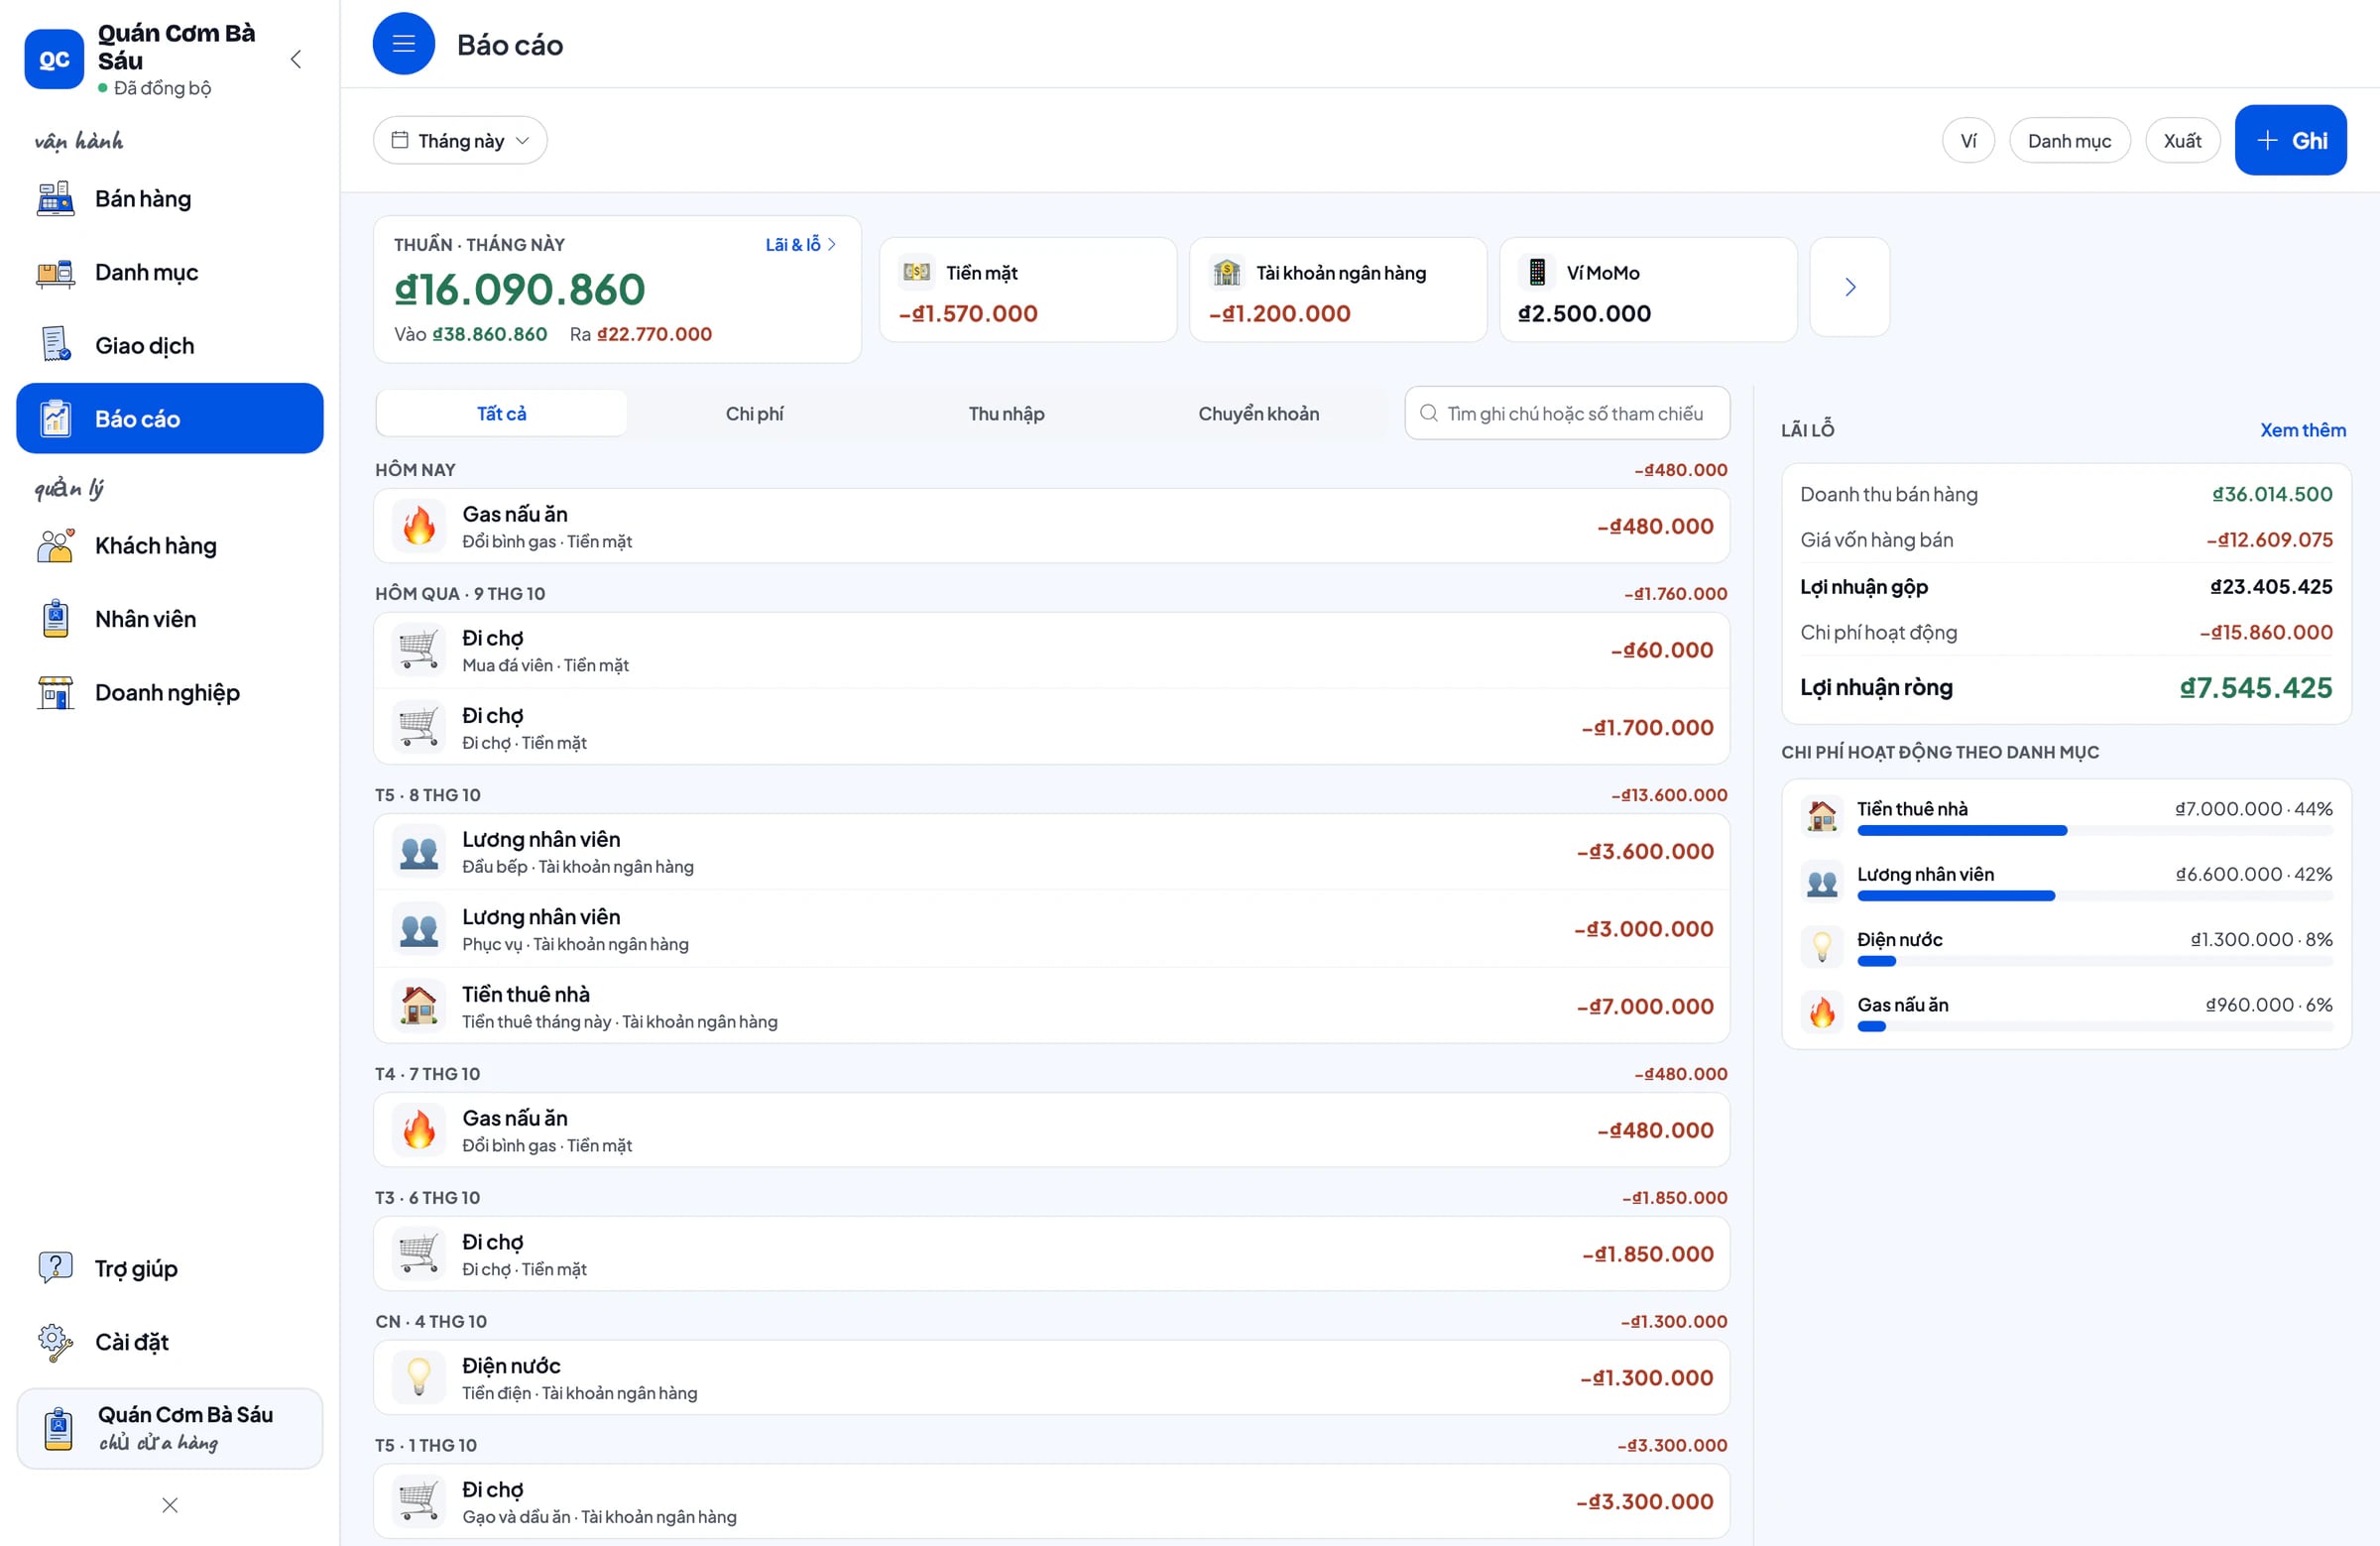Click the QC store logo
The height and width of the screenshot is (1546, 2380).
54,59
